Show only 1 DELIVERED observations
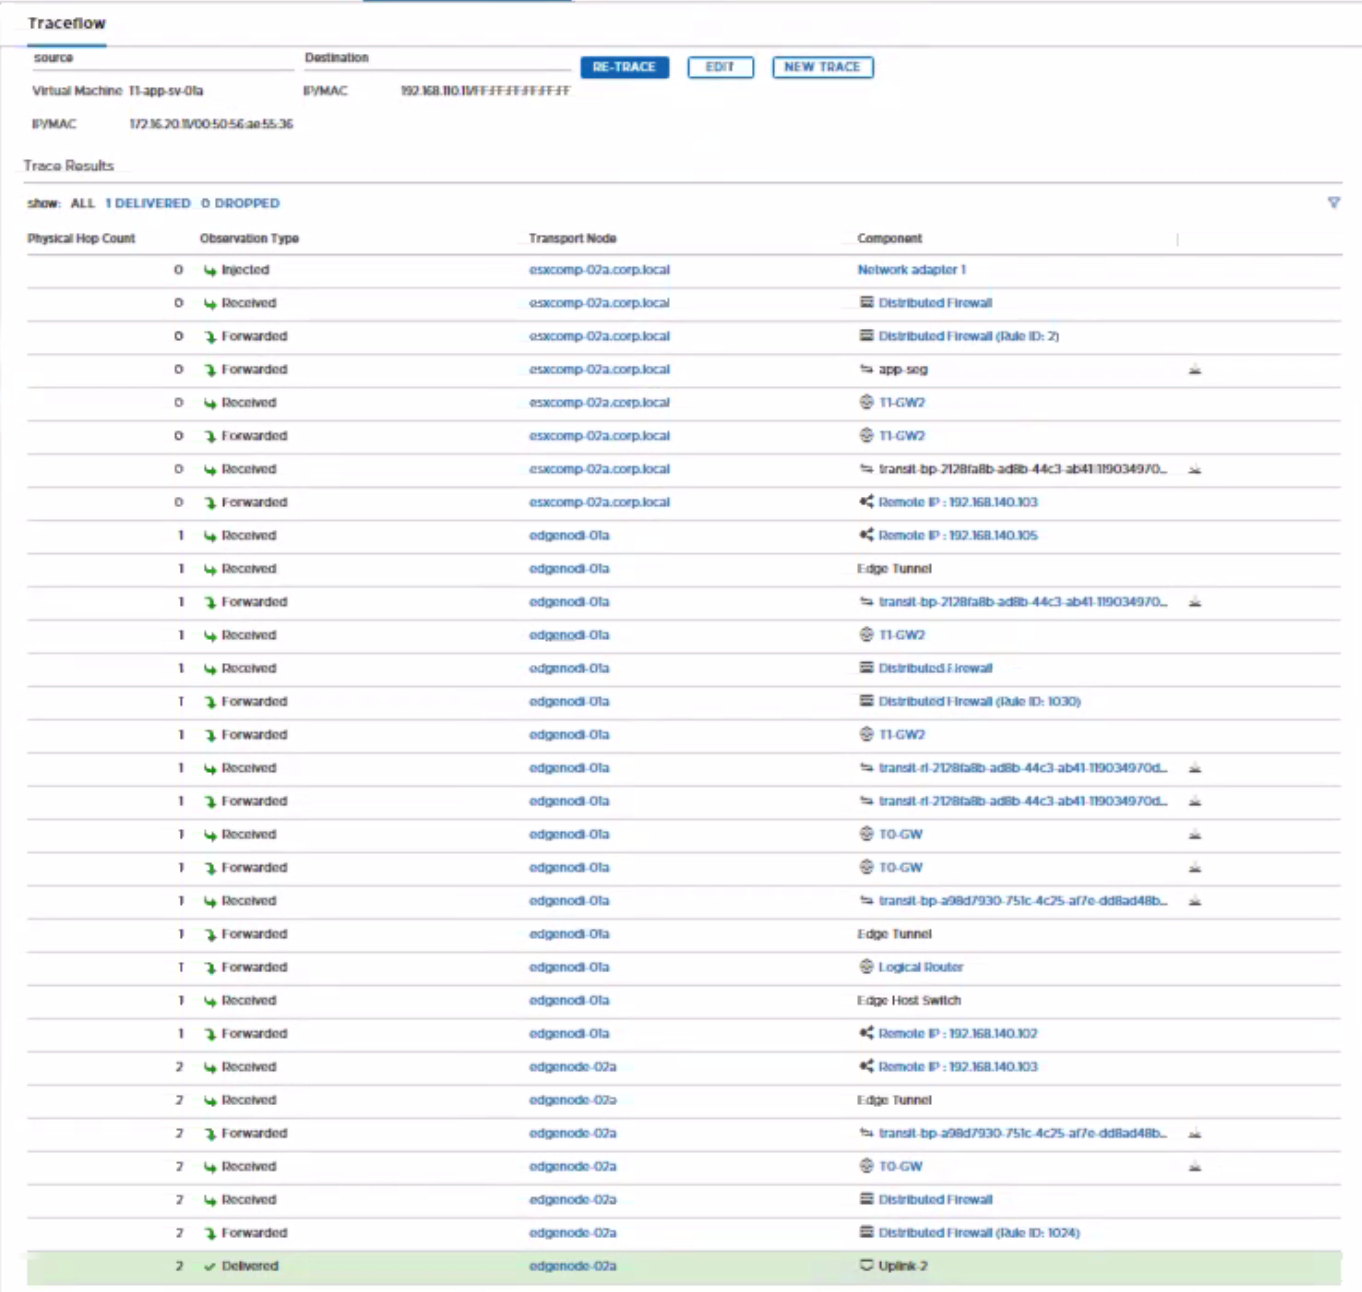 click(148, 203)
